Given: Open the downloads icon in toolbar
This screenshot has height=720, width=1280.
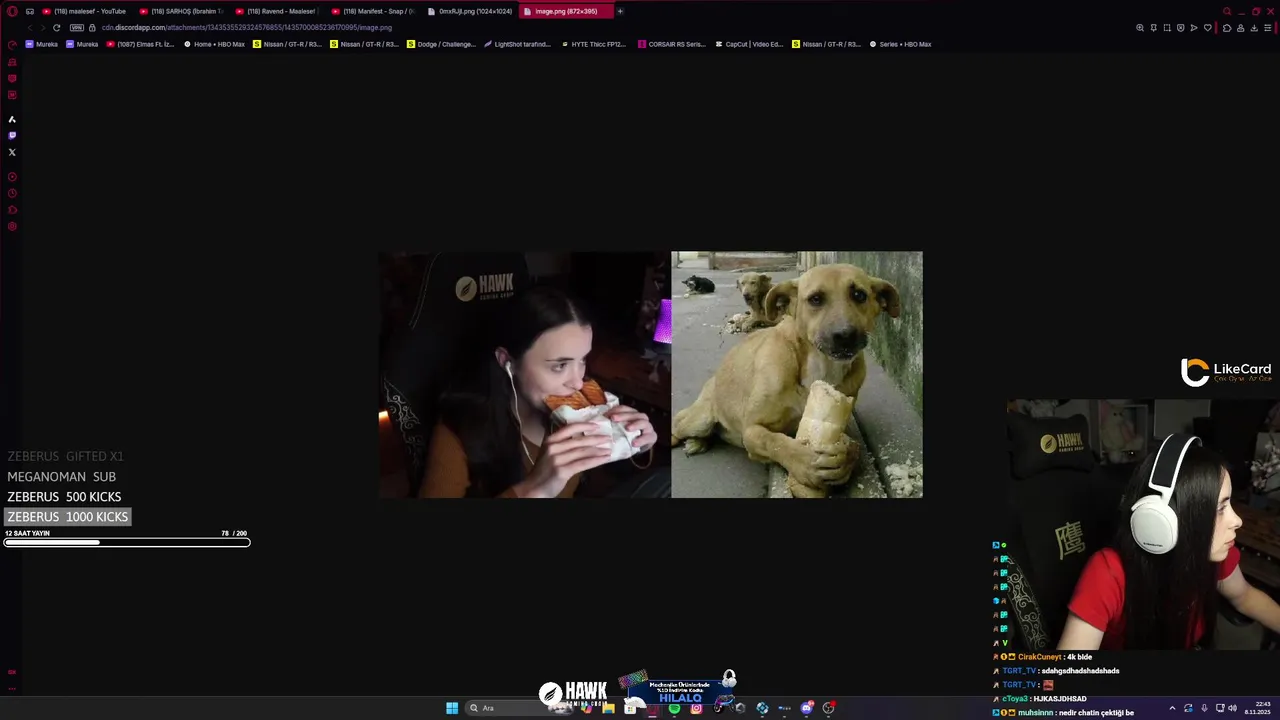Looking at the screenshot, I should pos(1254,28).
